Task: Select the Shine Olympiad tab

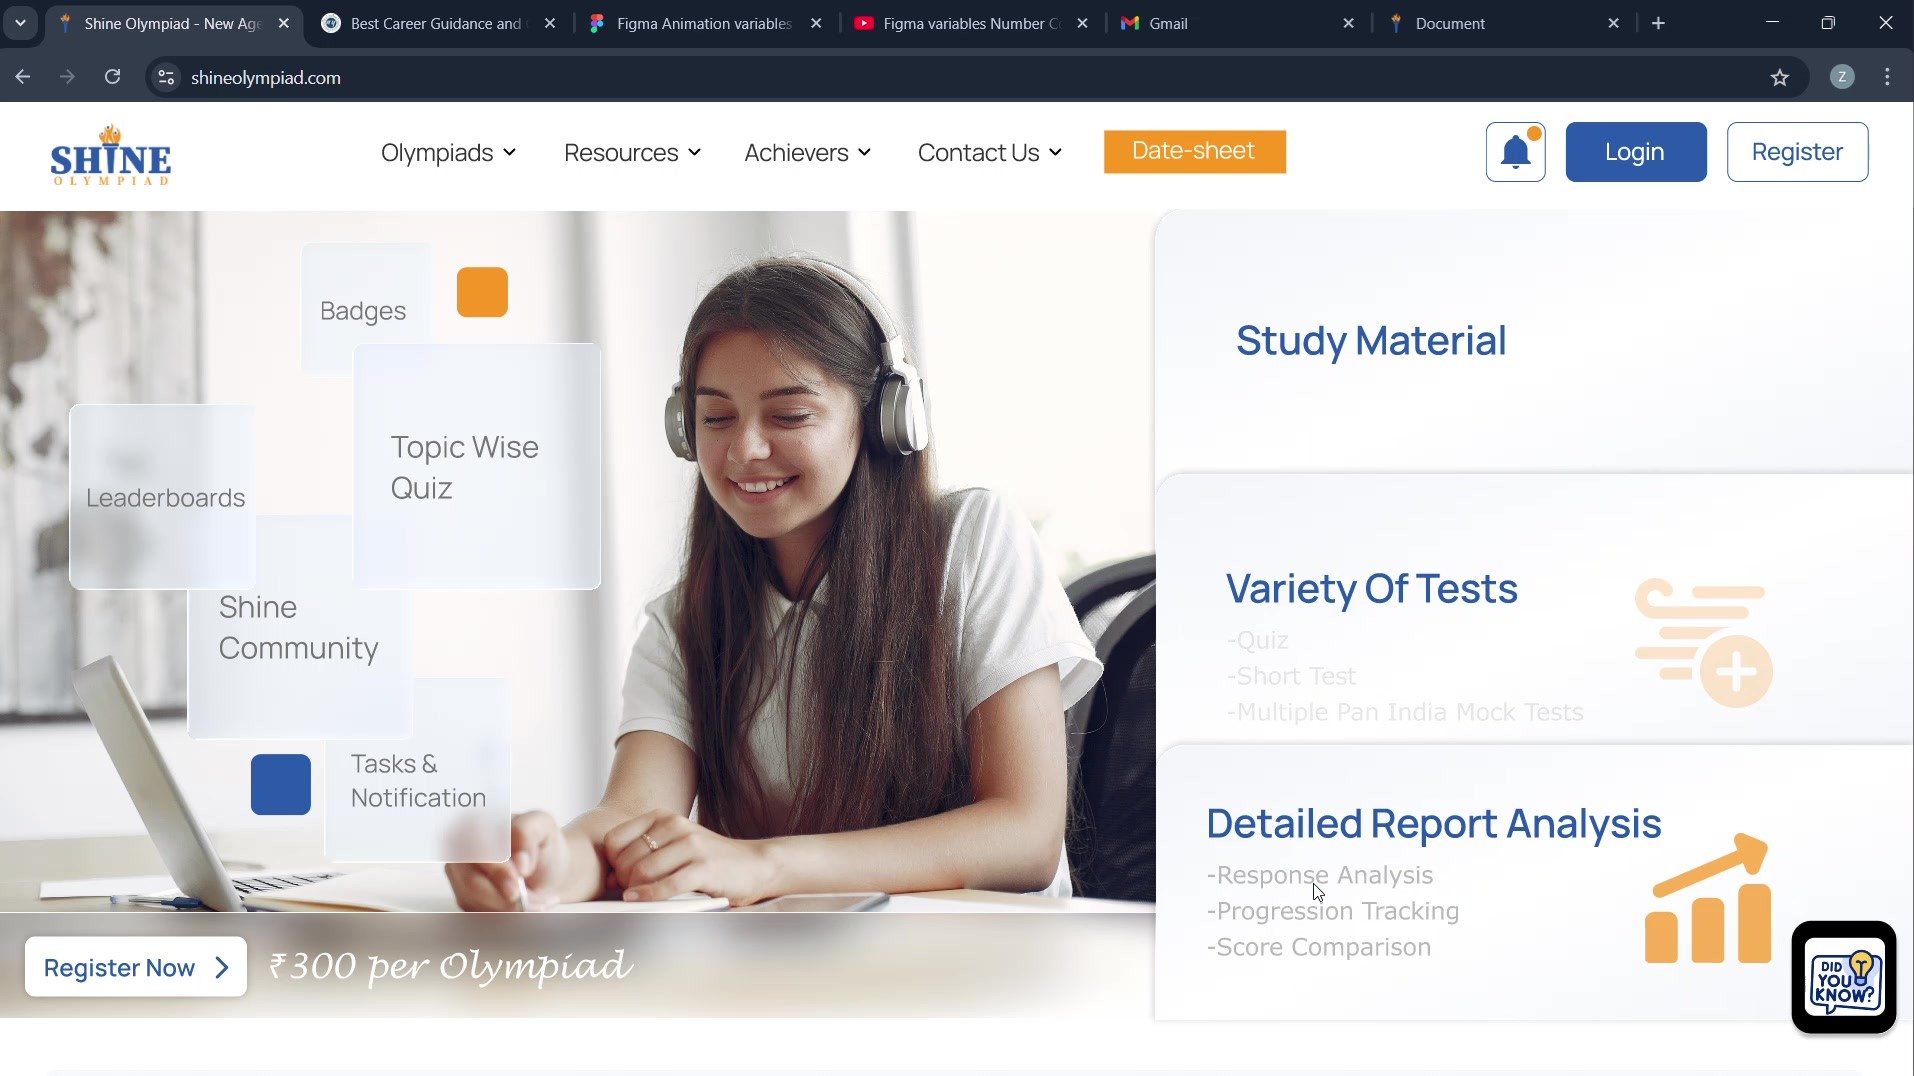Action: point(172,23)
